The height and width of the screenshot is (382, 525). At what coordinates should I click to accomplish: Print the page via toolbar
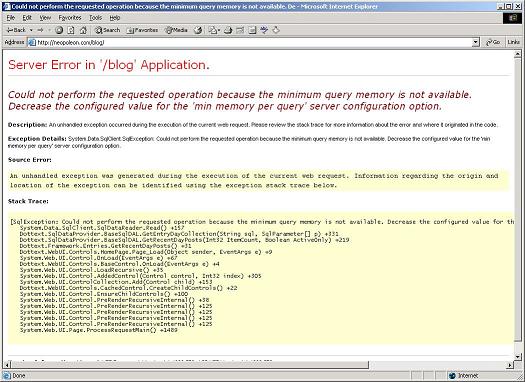pos(228,30)
